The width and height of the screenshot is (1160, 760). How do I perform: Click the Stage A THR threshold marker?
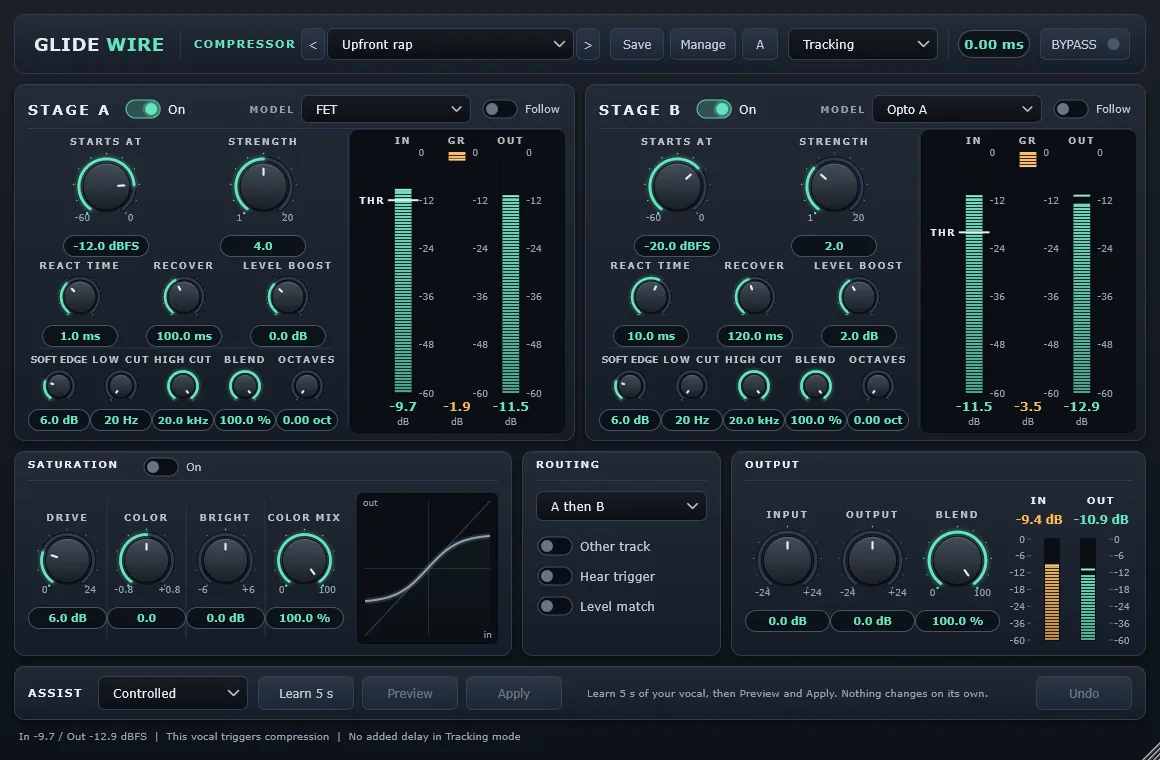click(x=389, y=201)
